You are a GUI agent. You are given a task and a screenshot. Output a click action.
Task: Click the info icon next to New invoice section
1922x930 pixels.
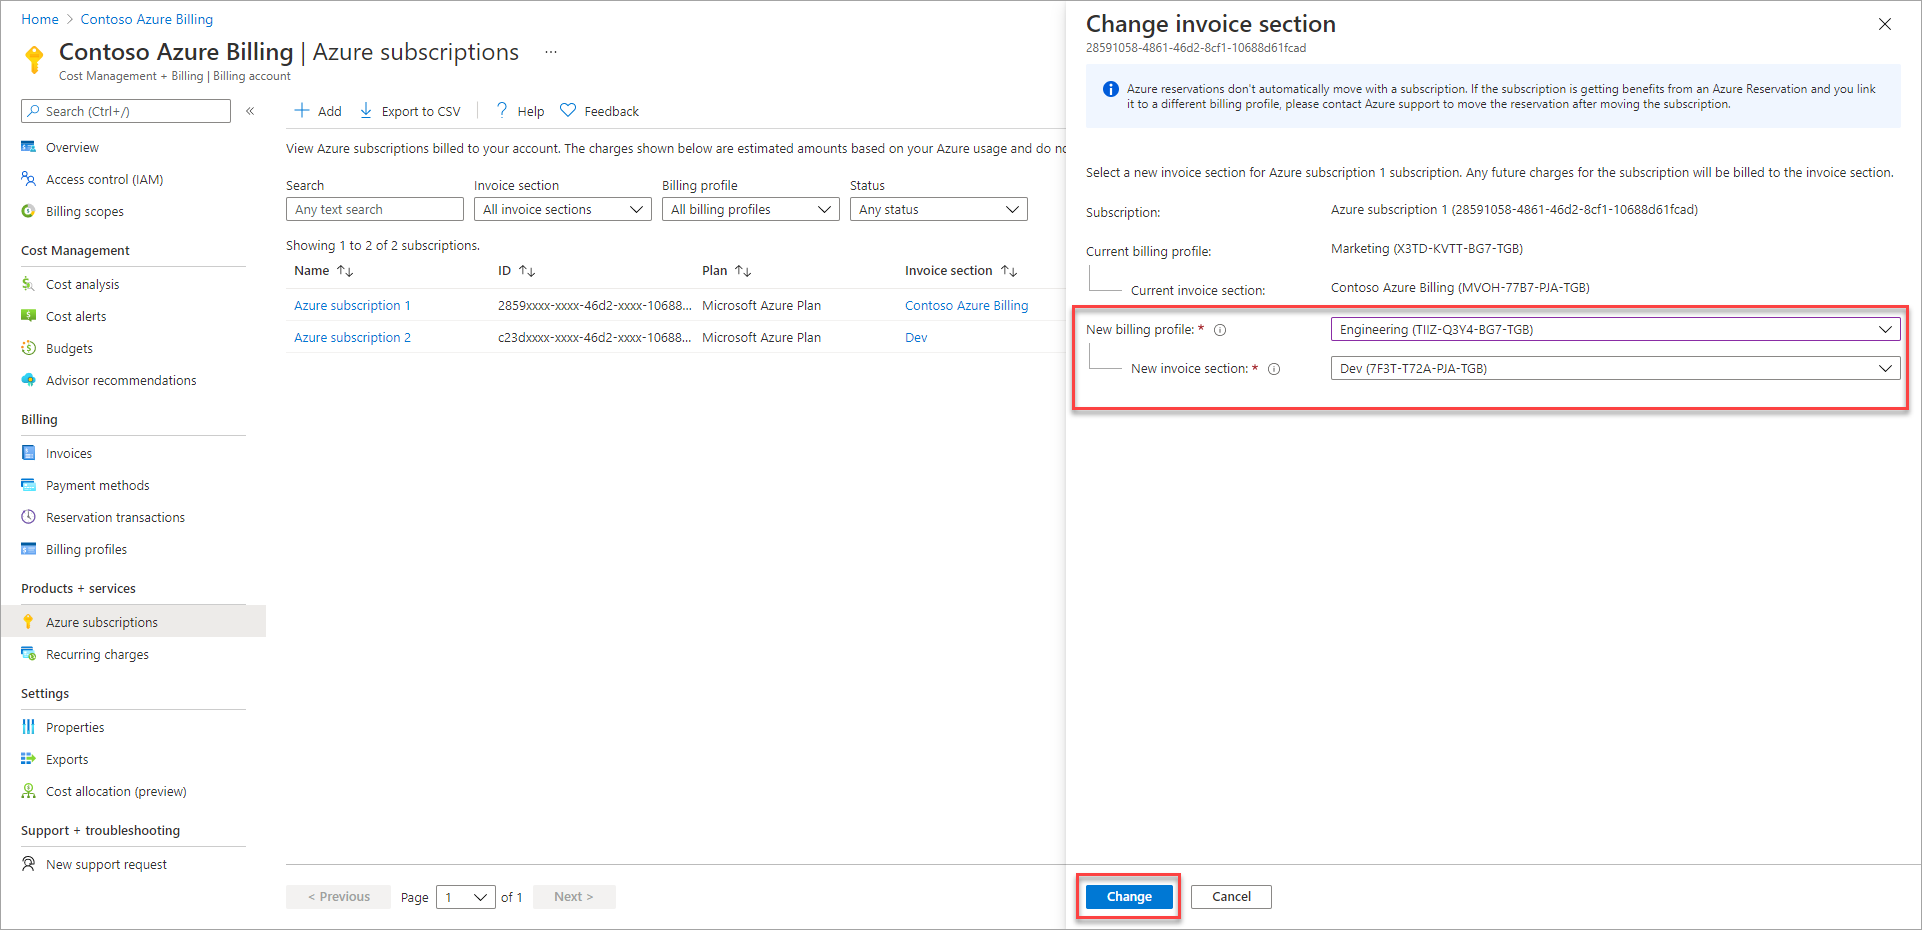click(x=1274, y=369)
